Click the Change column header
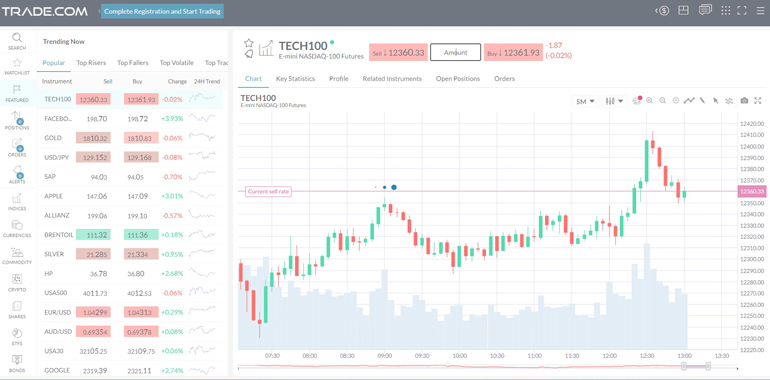This screenshot has width=770, height=380. (x=177, y=81)
